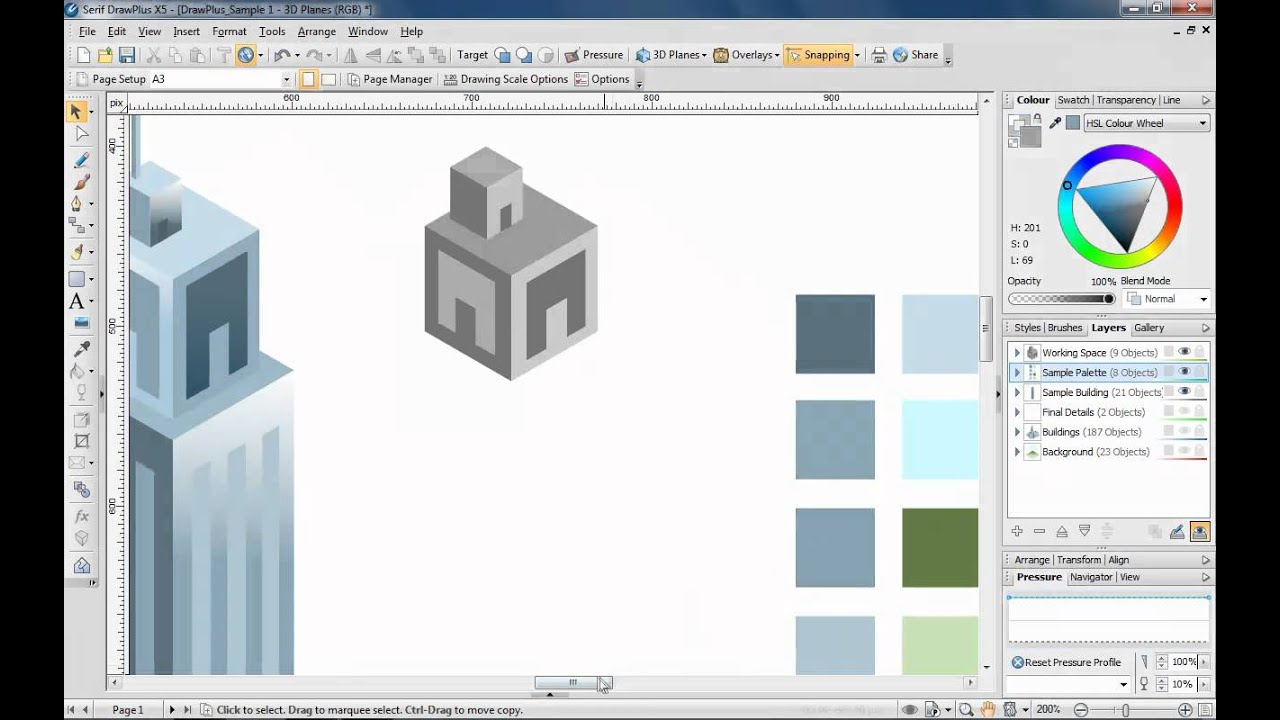The image size is (1280, 720).
Task: Select the Crop tool
Action: pyautogui.click(x=81, y=441)
